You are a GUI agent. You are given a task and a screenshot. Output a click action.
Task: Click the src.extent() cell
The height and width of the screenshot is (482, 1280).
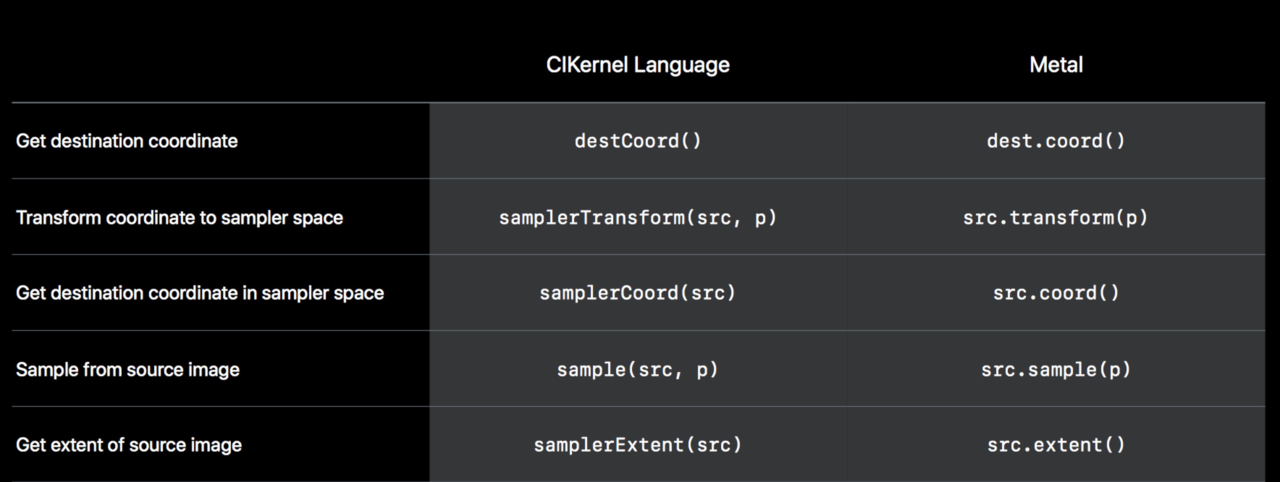[1056, 445]
